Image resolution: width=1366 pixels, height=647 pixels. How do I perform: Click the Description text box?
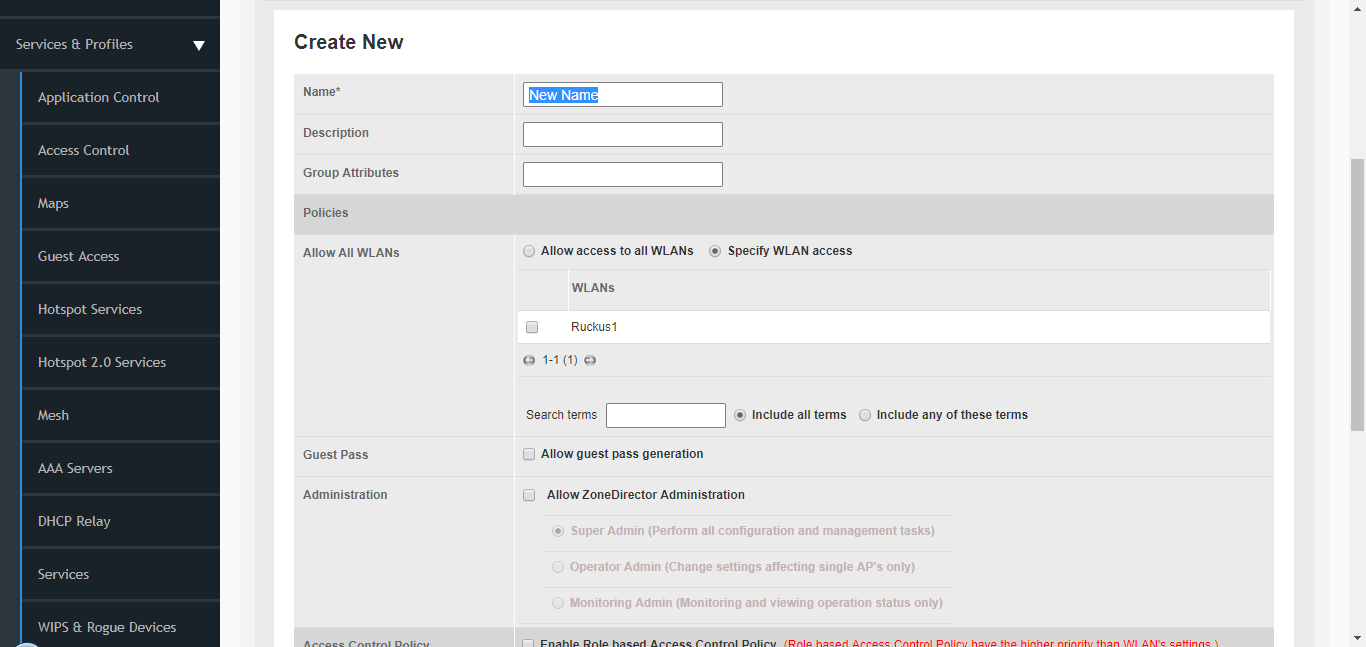pyautogui.click(x=622, y=135)
